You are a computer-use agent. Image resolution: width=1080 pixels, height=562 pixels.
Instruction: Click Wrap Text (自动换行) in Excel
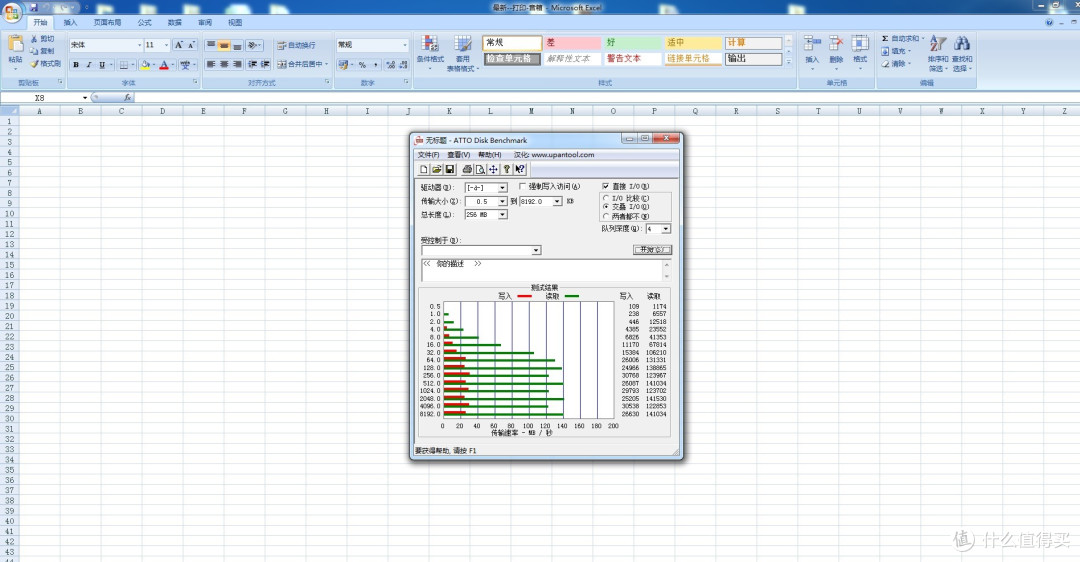click(296, 45)
